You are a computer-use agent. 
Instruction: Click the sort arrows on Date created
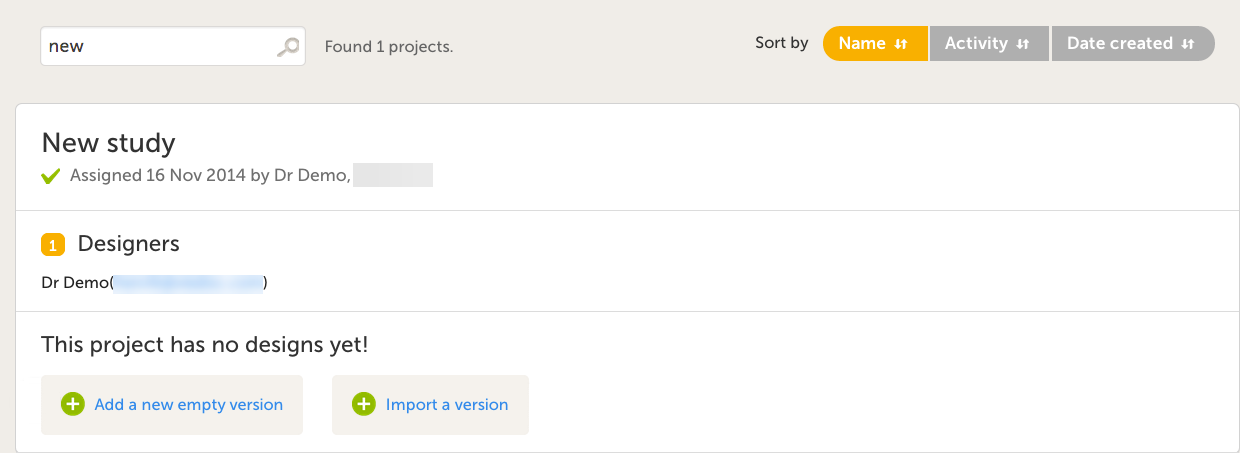[x=1188, y=44]
